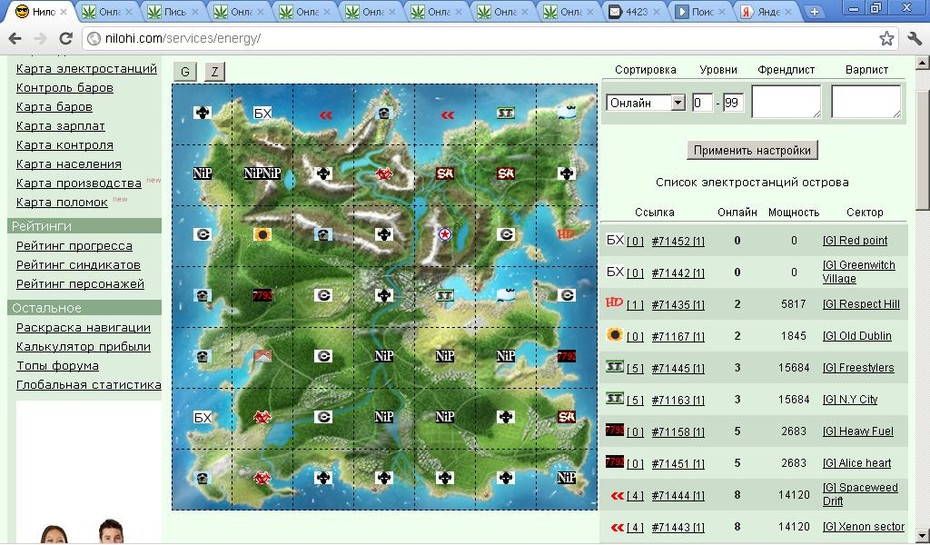Open Карта зарплат link
The height and width of the screenshot is (545, 930).
(x=60, y=126)
